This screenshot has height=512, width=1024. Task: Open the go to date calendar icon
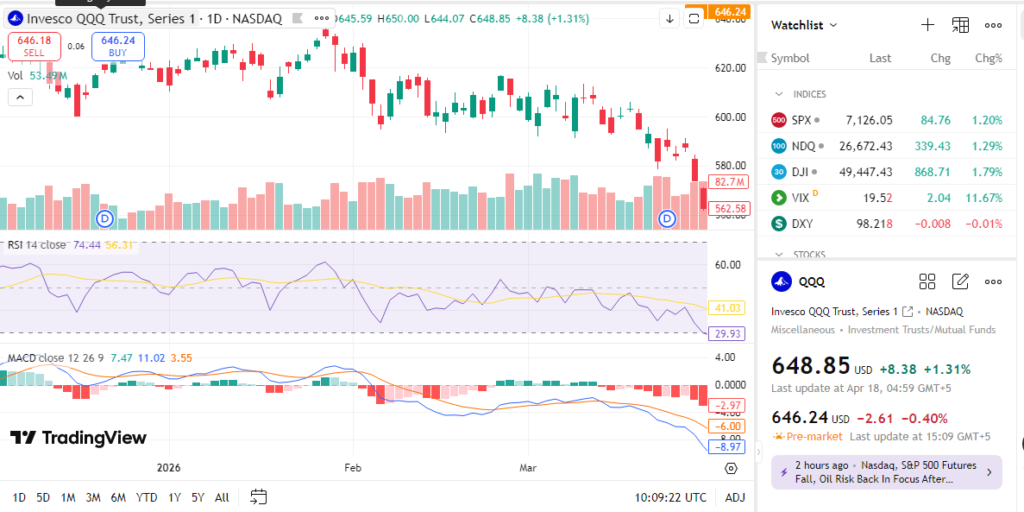(258, 497)
